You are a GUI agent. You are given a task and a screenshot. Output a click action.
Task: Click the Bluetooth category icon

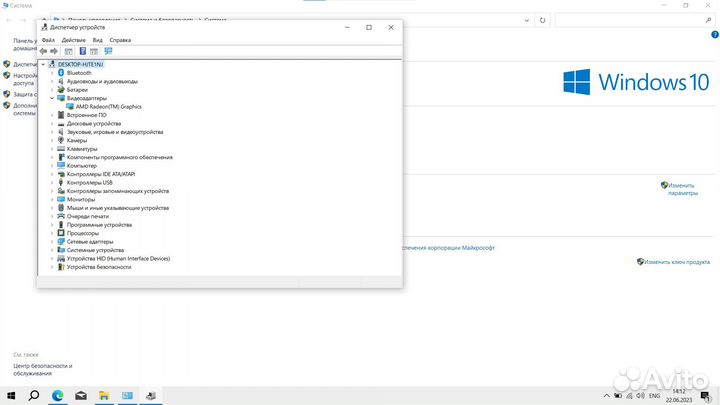[61, 73]
